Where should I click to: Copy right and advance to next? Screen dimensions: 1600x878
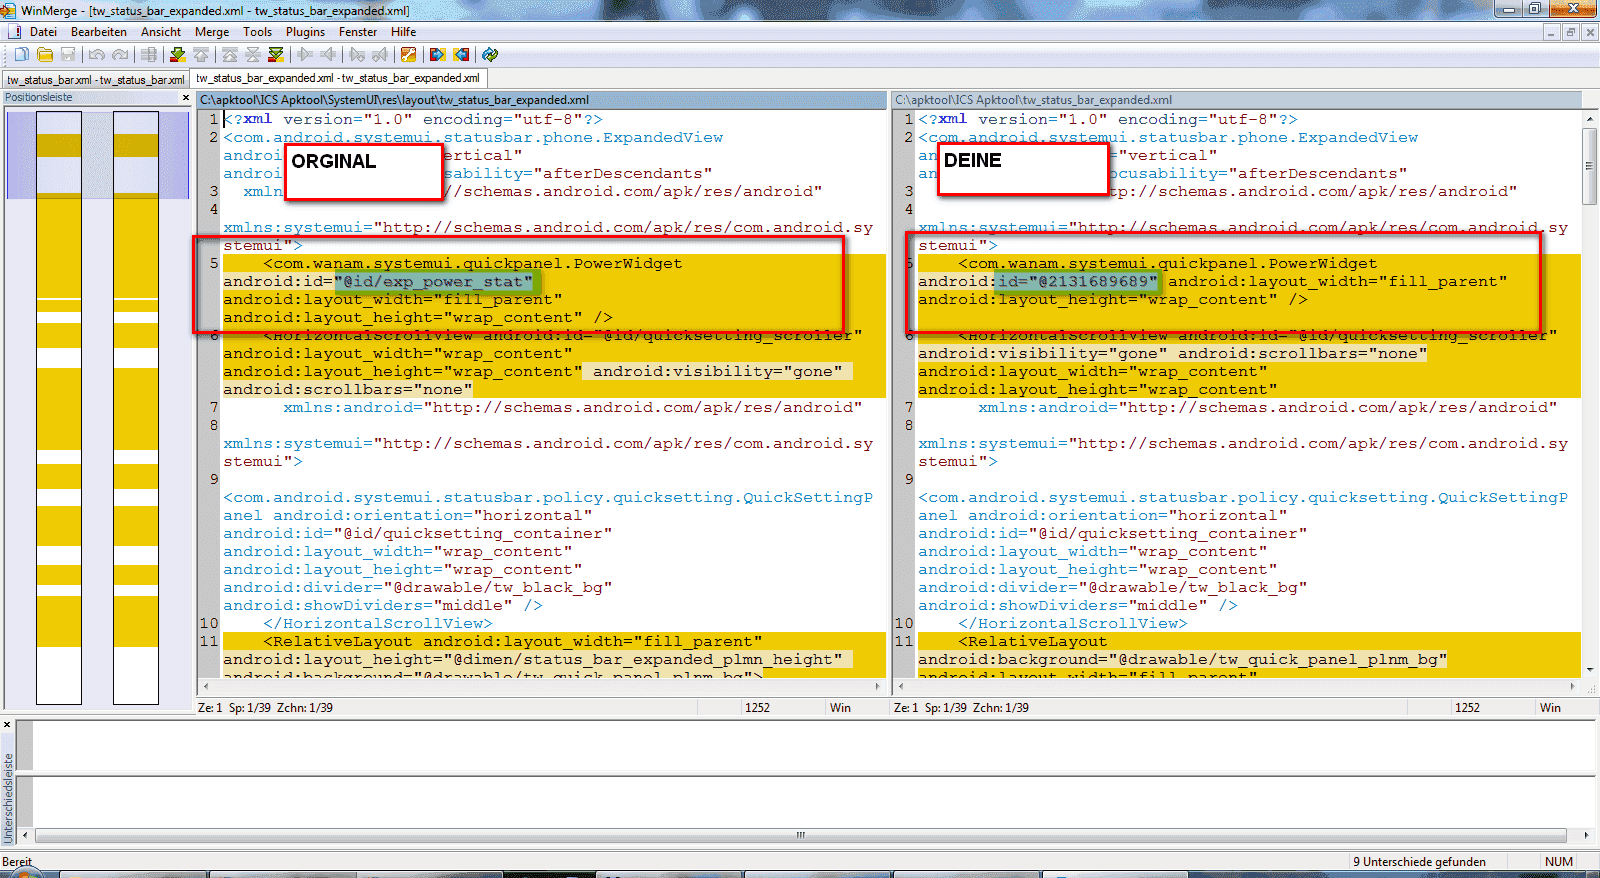pos(357,54)
